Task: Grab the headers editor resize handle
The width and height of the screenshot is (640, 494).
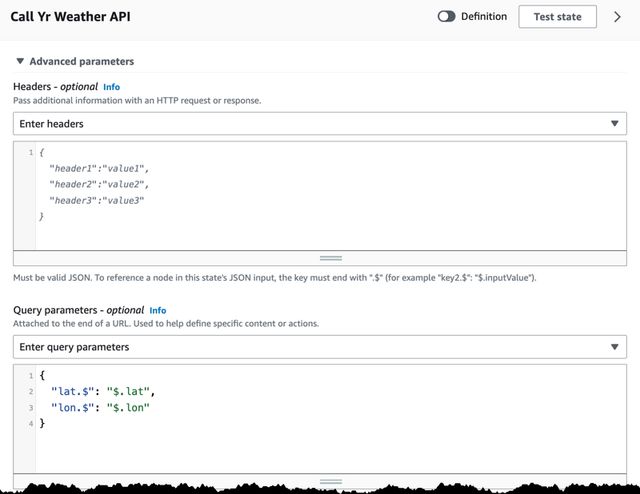Action: pos(331,258)
